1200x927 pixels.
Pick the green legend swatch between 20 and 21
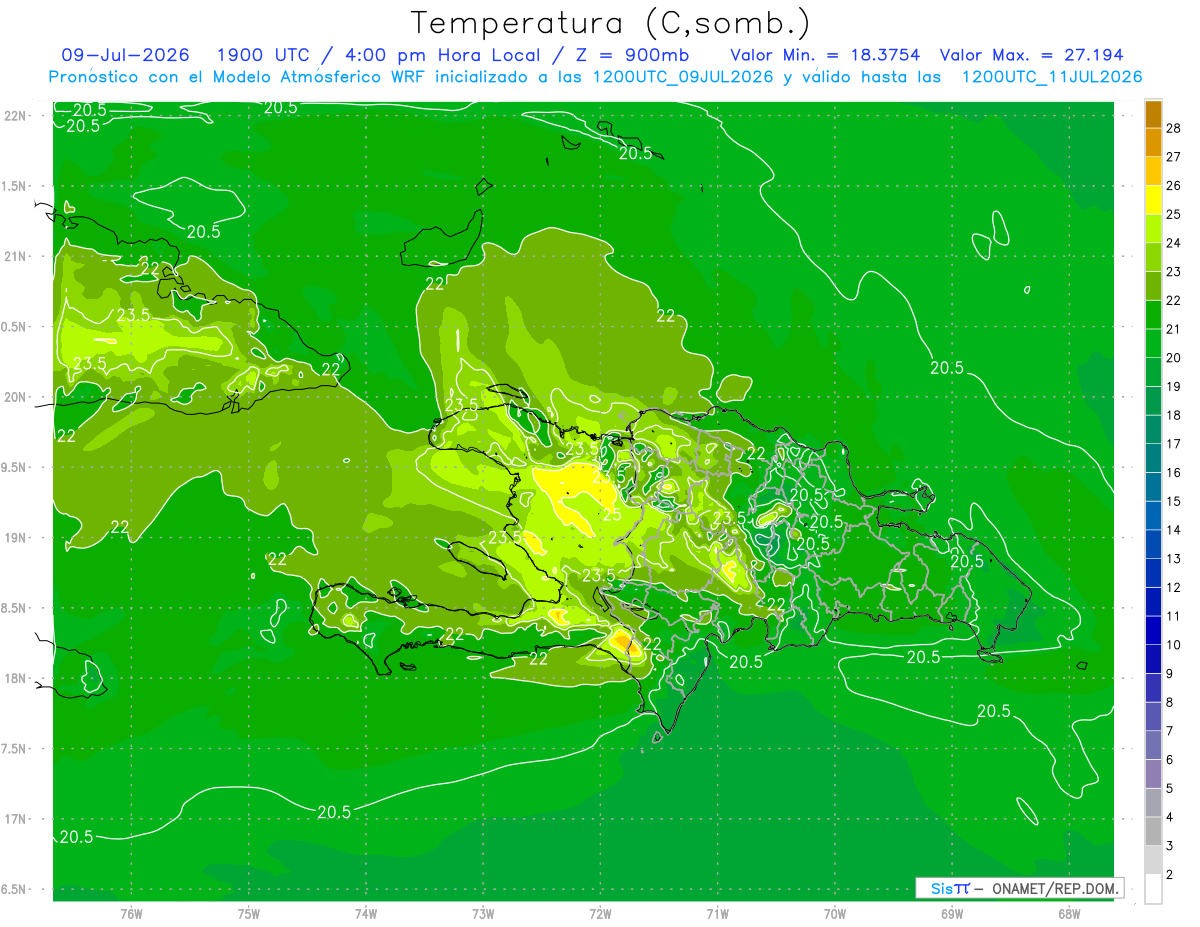tap(1153, 344)
